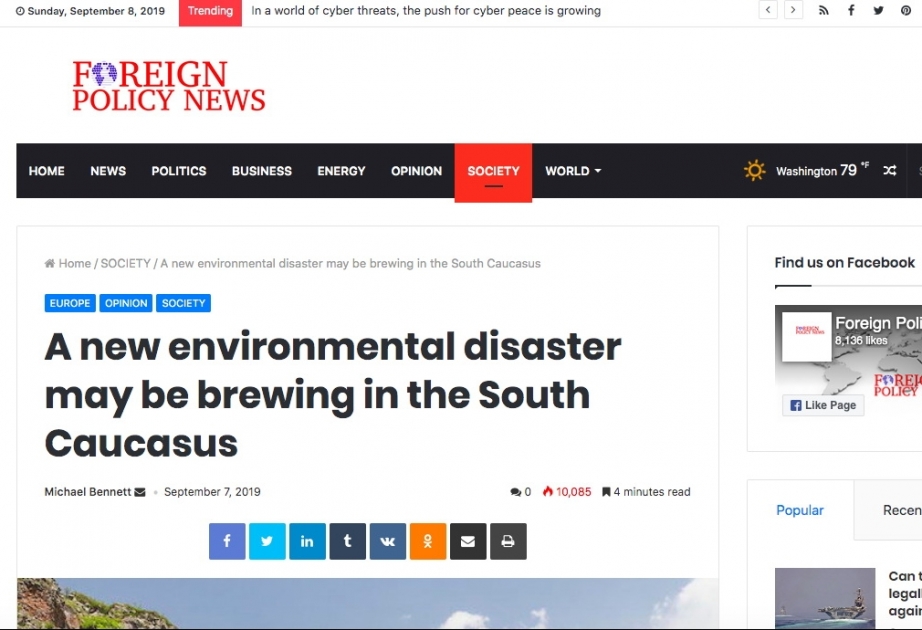Share the article to Tumblr
Screen dimensions: 922x630
click(347, 541)
